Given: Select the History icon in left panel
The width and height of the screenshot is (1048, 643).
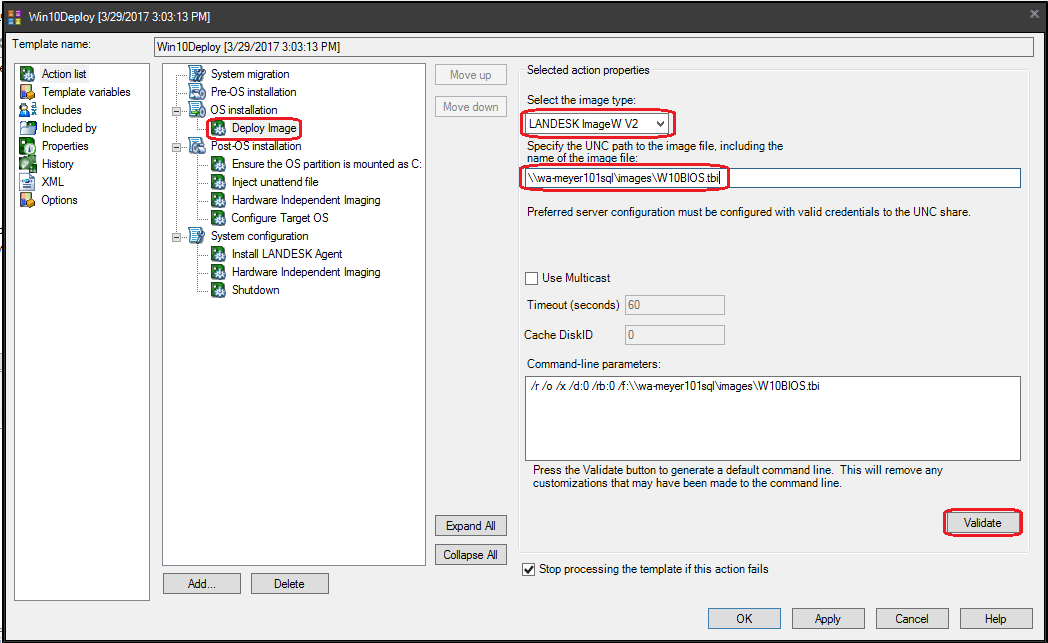Looking at the screenshot, I should coord(28,164).
